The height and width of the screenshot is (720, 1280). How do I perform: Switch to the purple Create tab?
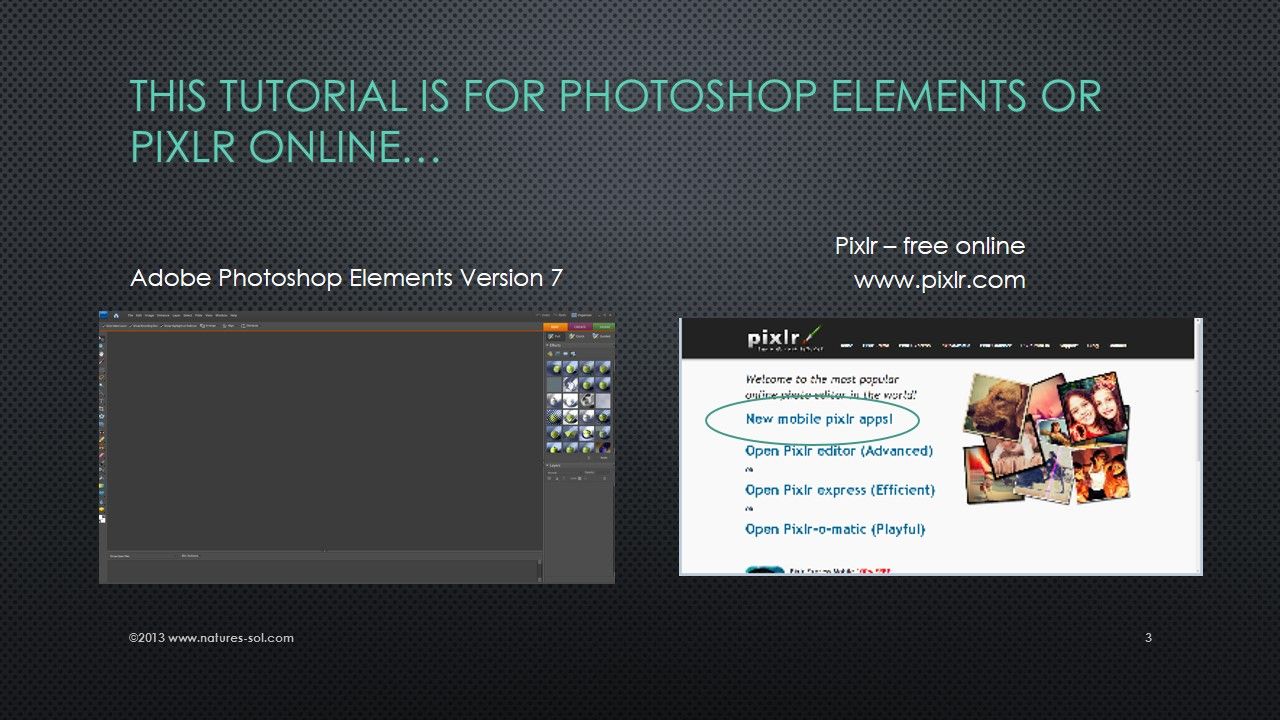click(x=580, y=326)
